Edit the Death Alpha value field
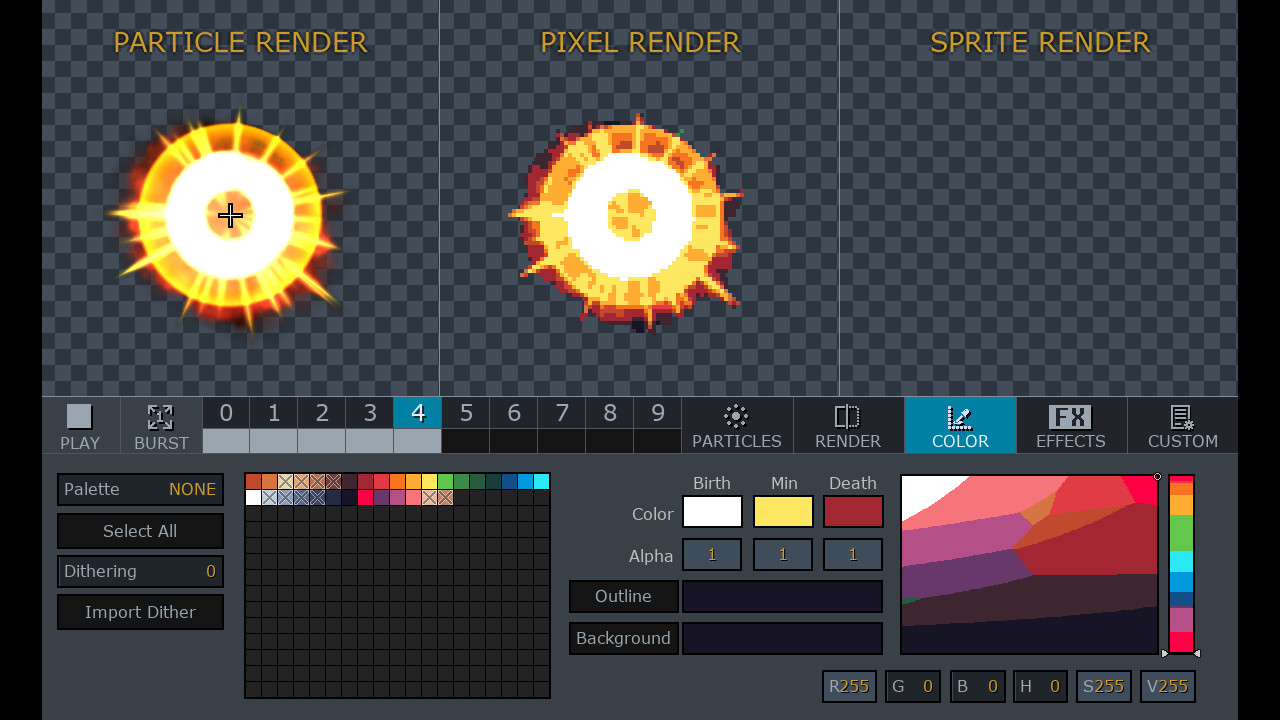 tap(852, 554)
